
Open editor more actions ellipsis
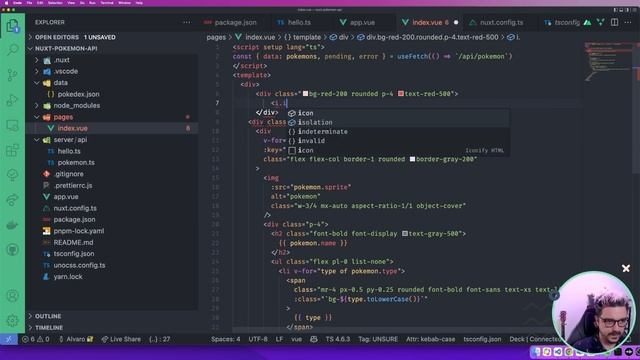click(628, 22)
